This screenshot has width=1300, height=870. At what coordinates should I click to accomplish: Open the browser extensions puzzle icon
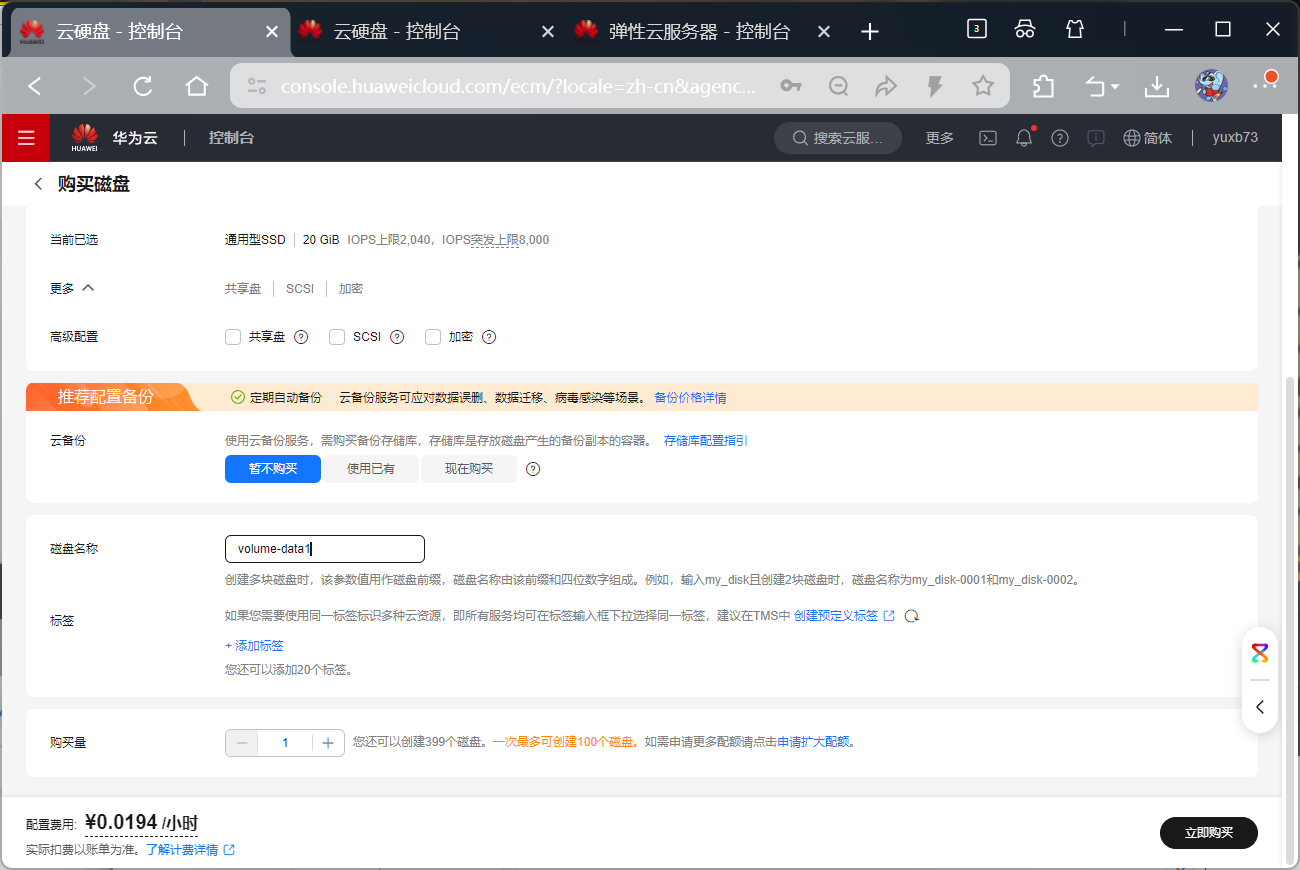pos(1043,87)
